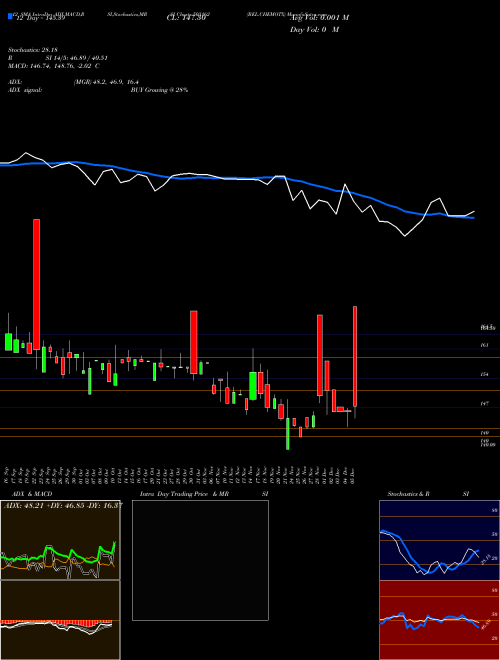Click the RSI '14/5: 46.89 / 49.51' value
The width and height of the screenshot is (500, 660).
[77, 58]
